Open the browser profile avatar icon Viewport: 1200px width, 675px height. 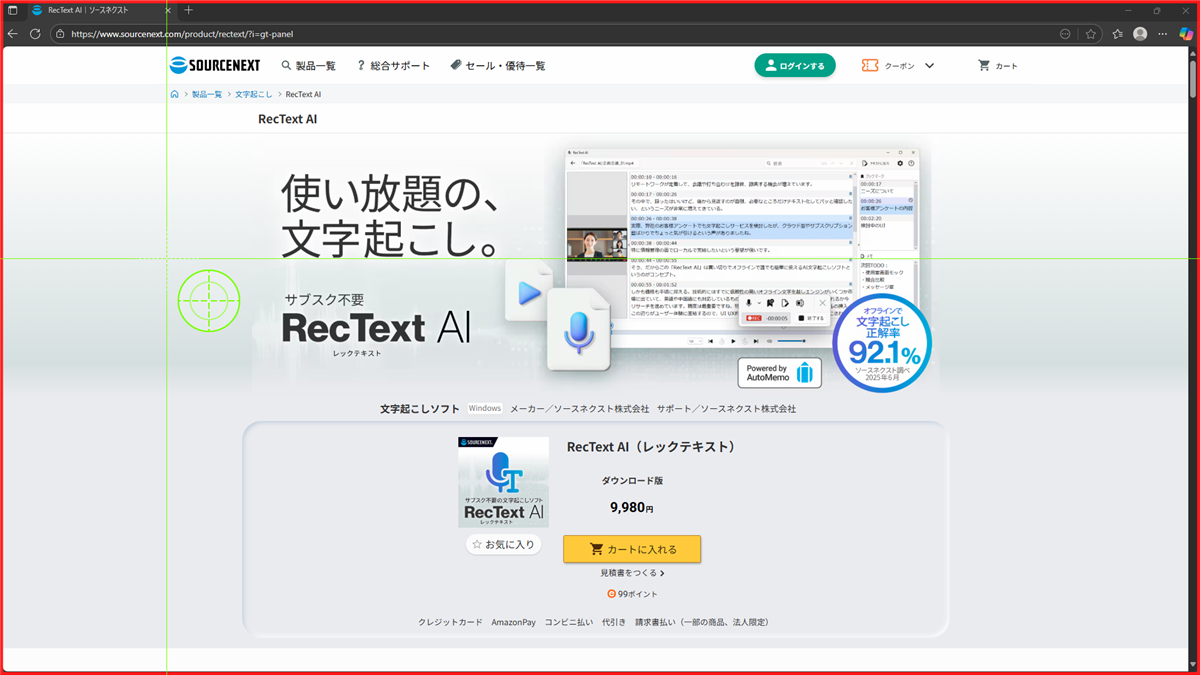[1140, 34]
